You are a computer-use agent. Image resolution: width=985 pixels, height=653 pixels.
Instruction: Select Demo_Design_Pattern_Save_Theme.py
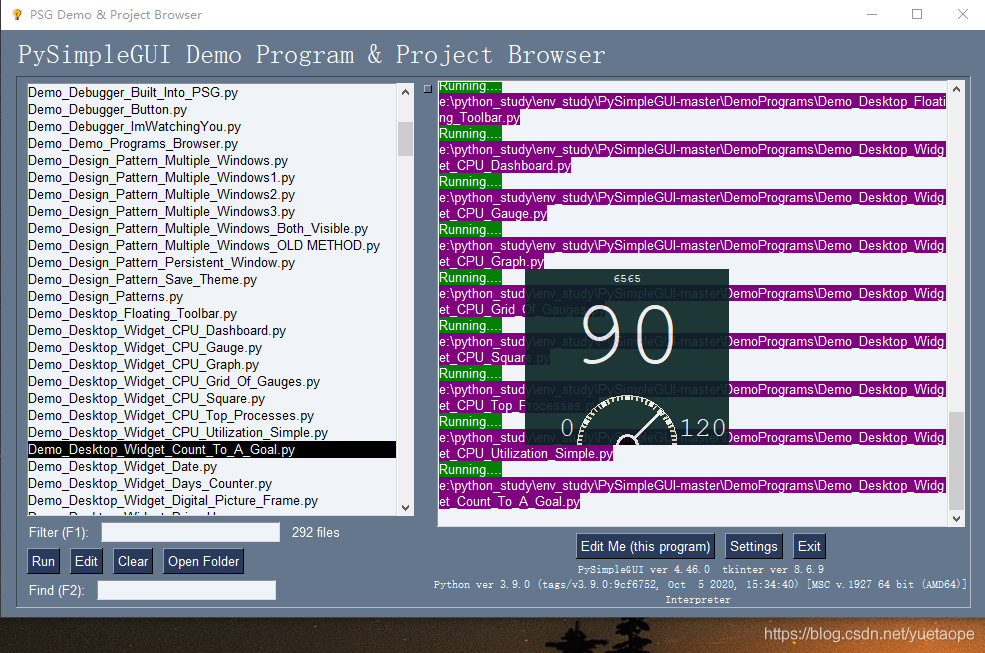(x=212, y=279)
